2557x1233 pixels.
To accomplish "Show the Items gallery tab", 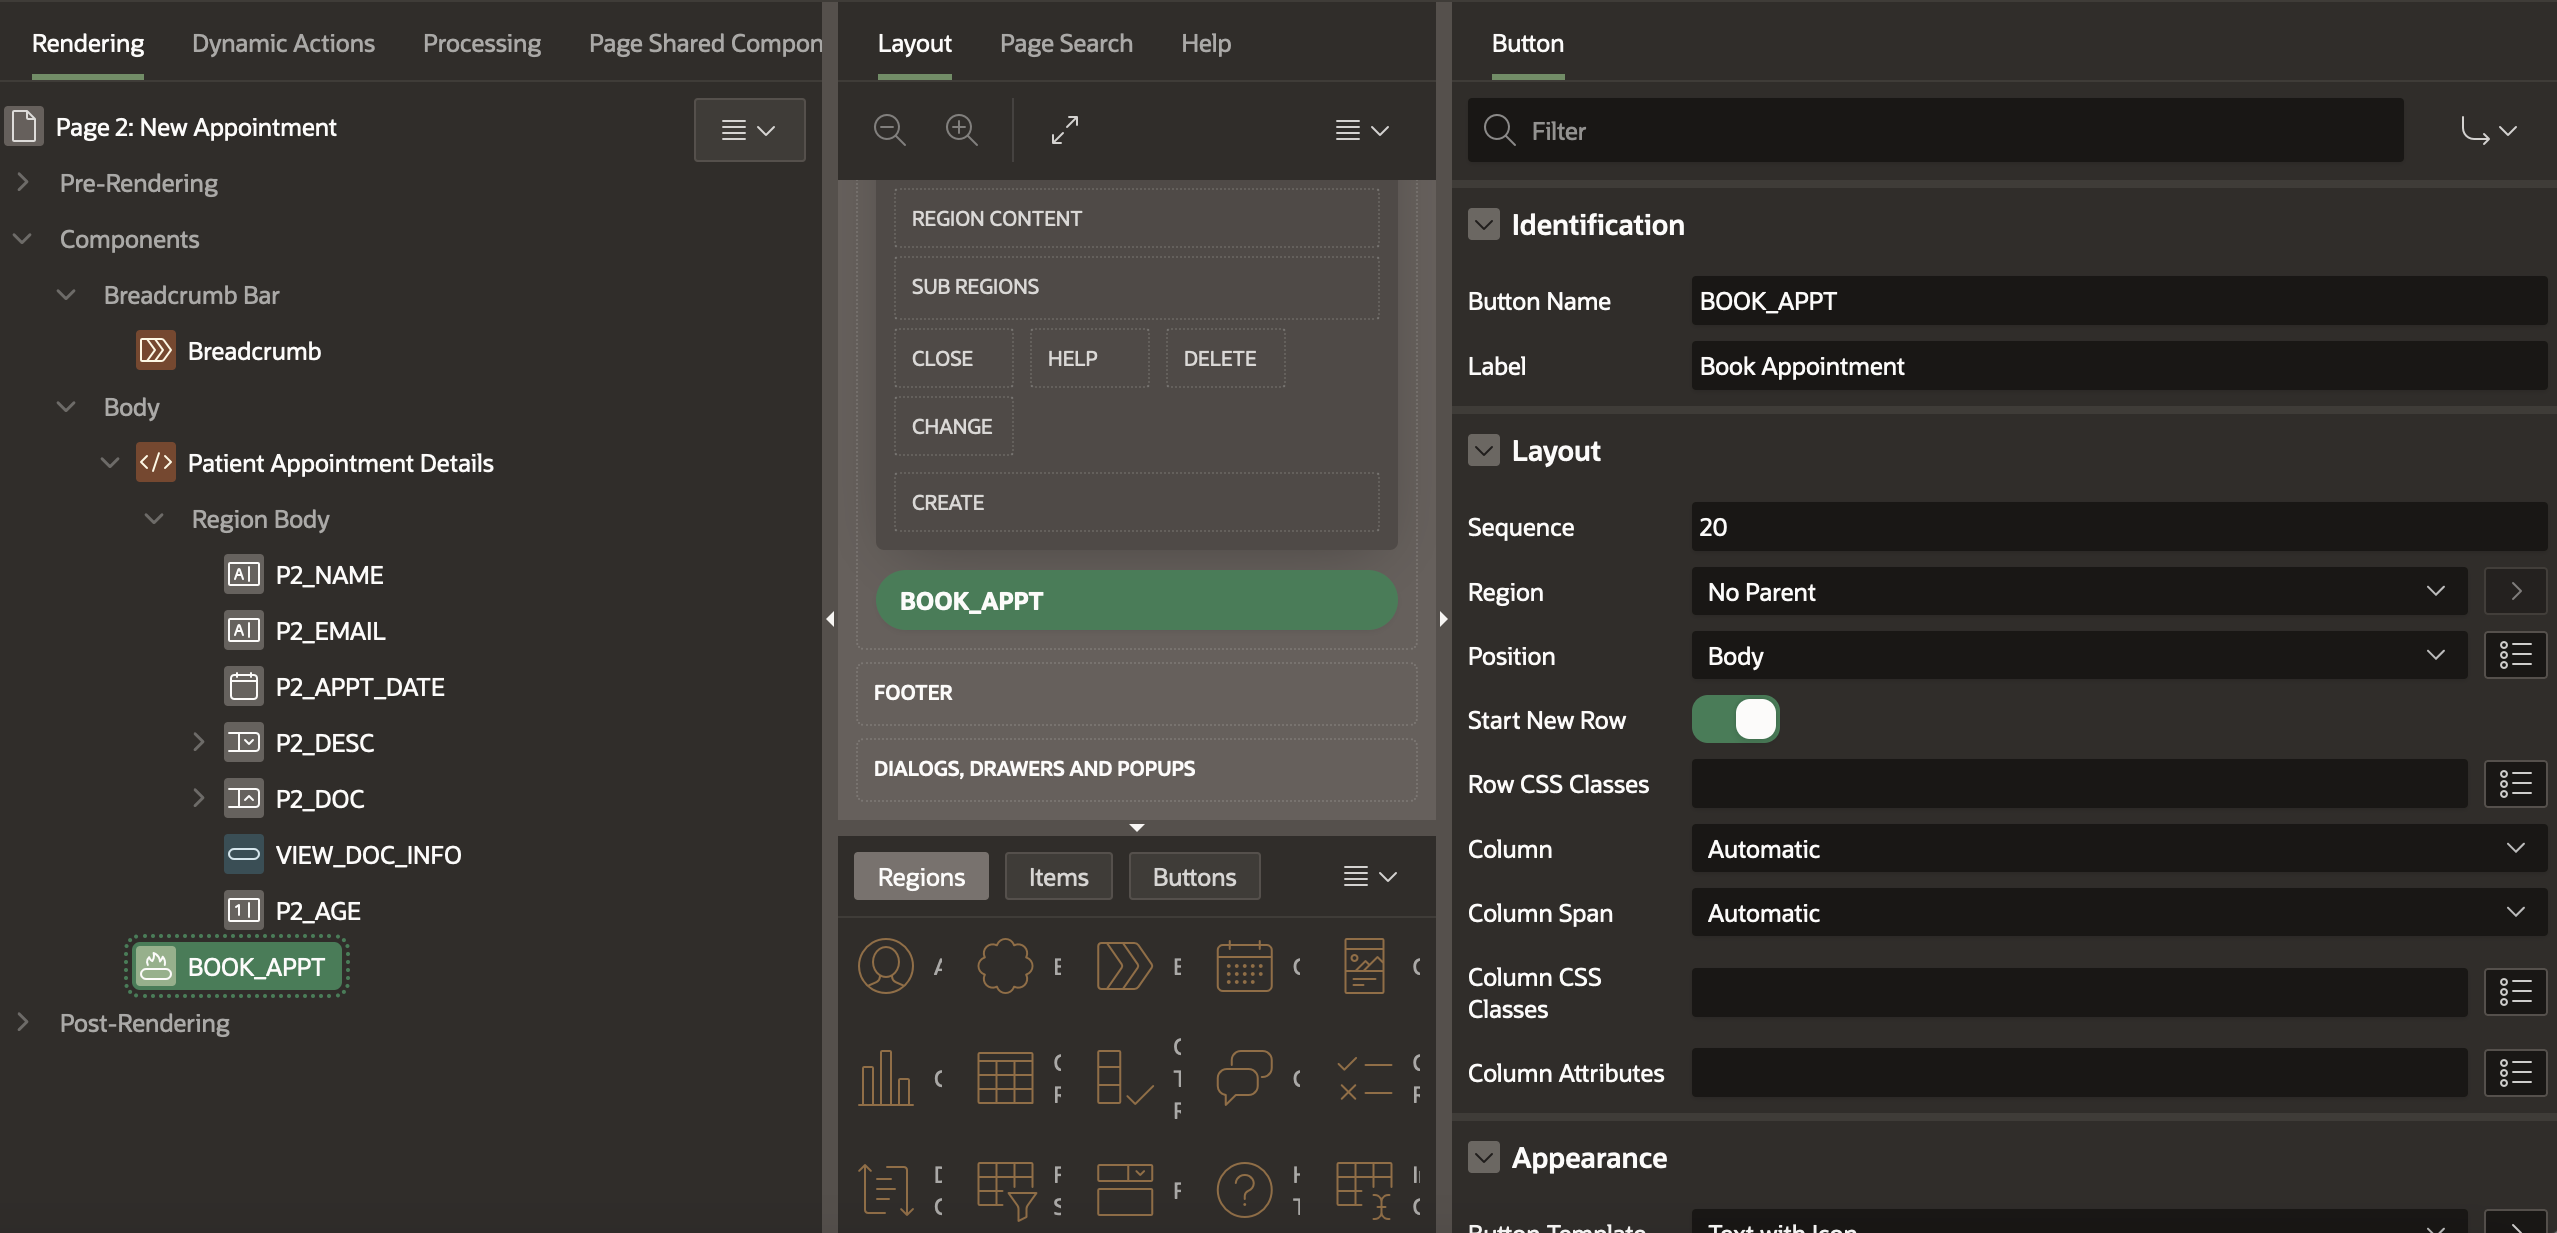I will [x=1058, y=877].
